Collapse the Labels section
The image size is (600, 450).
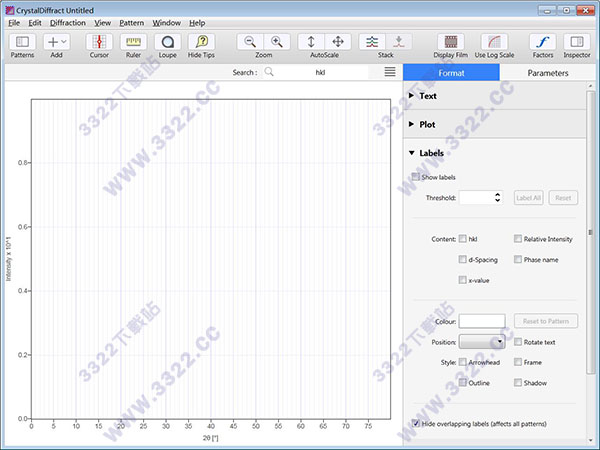(x=412, y=153)
